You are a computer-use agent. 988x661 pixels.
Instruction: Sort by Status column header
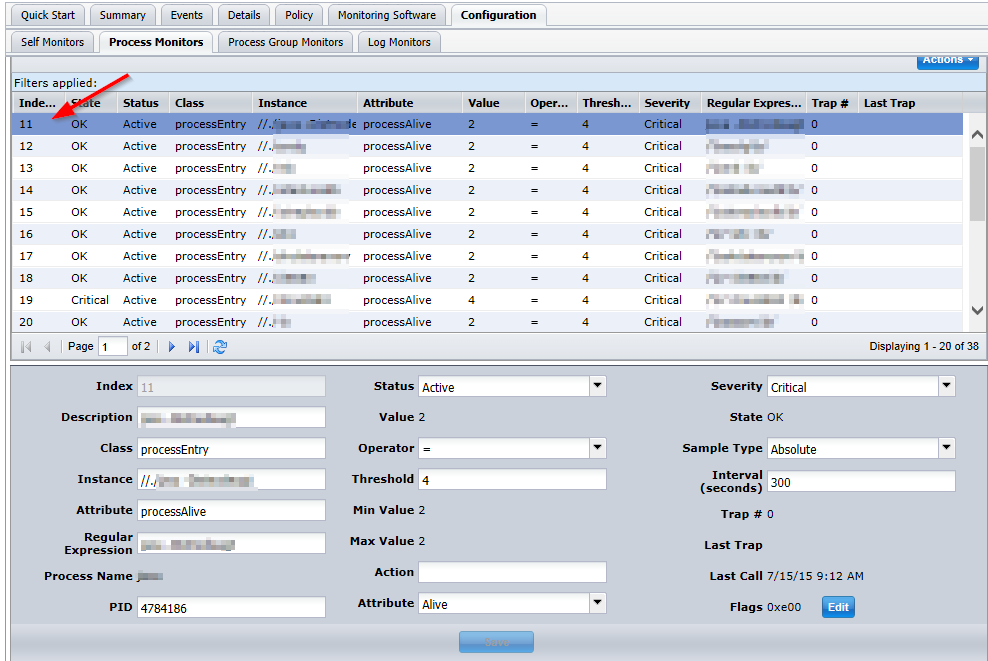143,103
